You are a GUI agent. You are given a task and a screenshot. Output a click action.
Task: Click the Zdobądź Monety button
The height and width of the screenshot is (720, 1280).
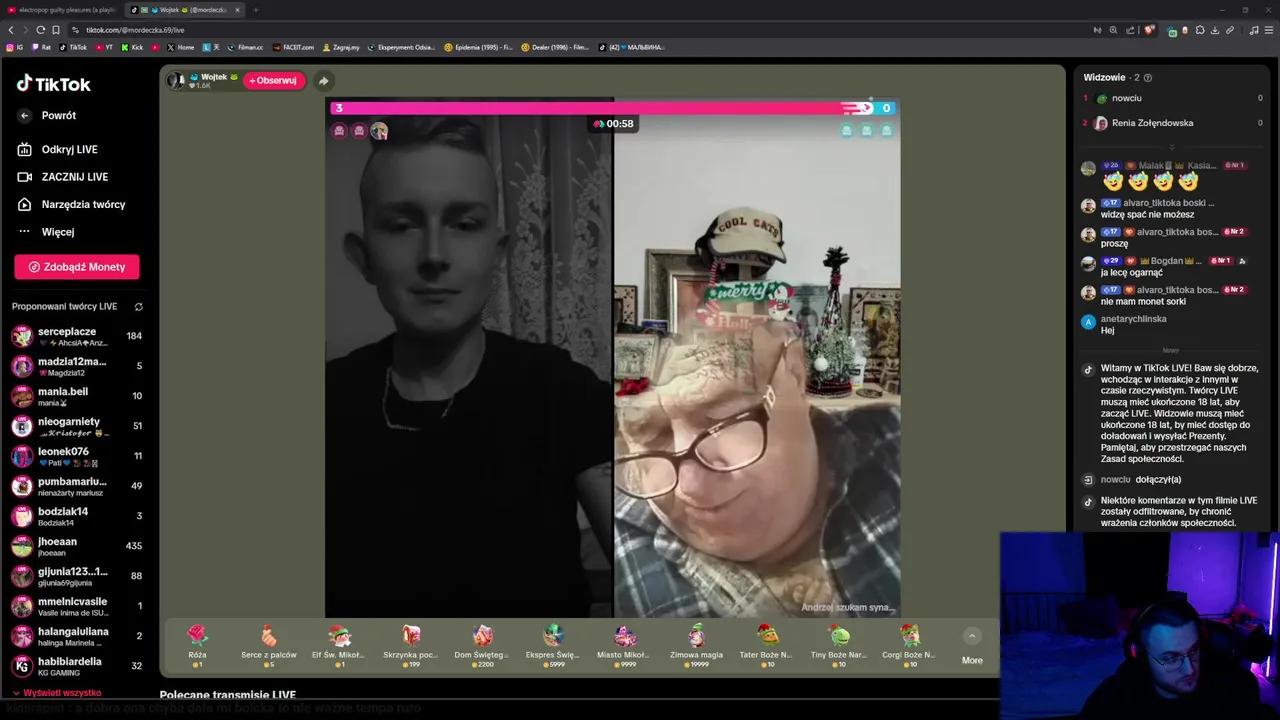[77, 267]
